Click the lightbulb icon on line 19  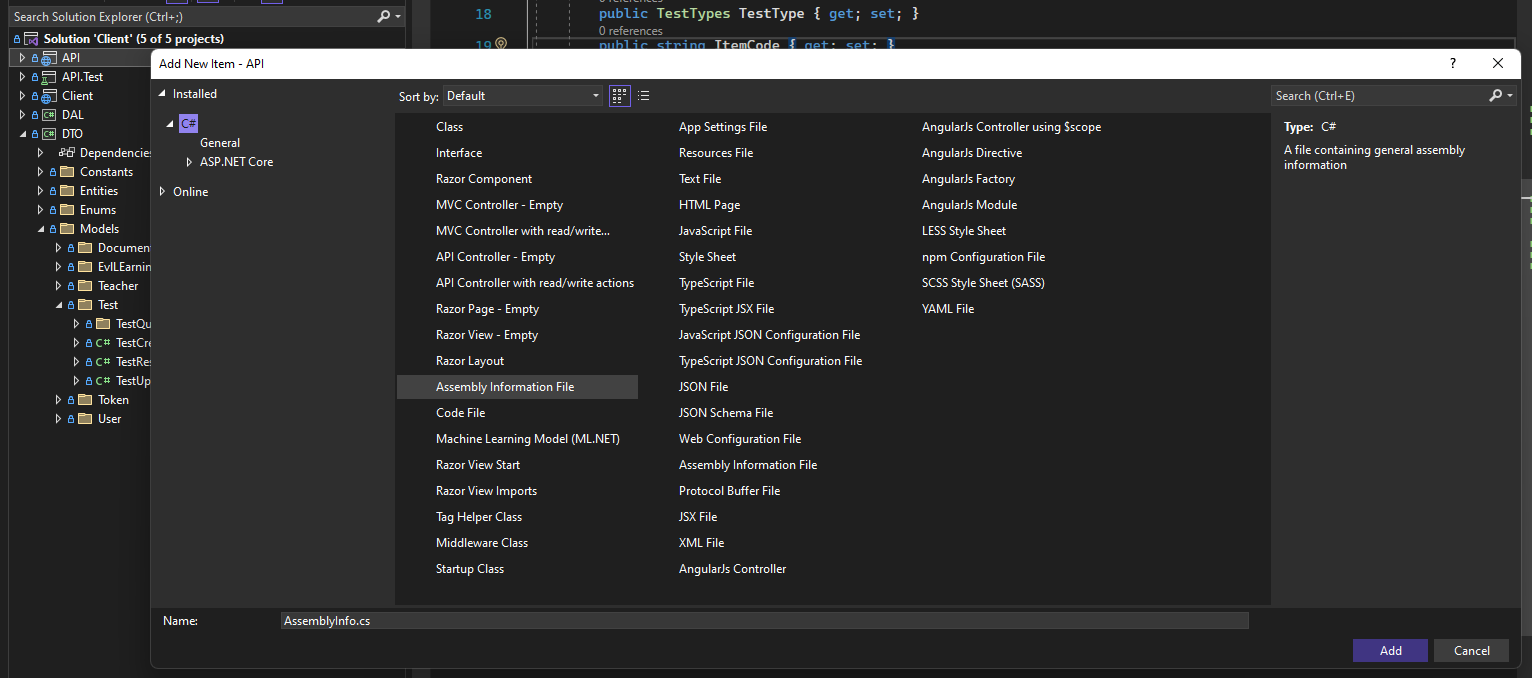click(501, 45)
